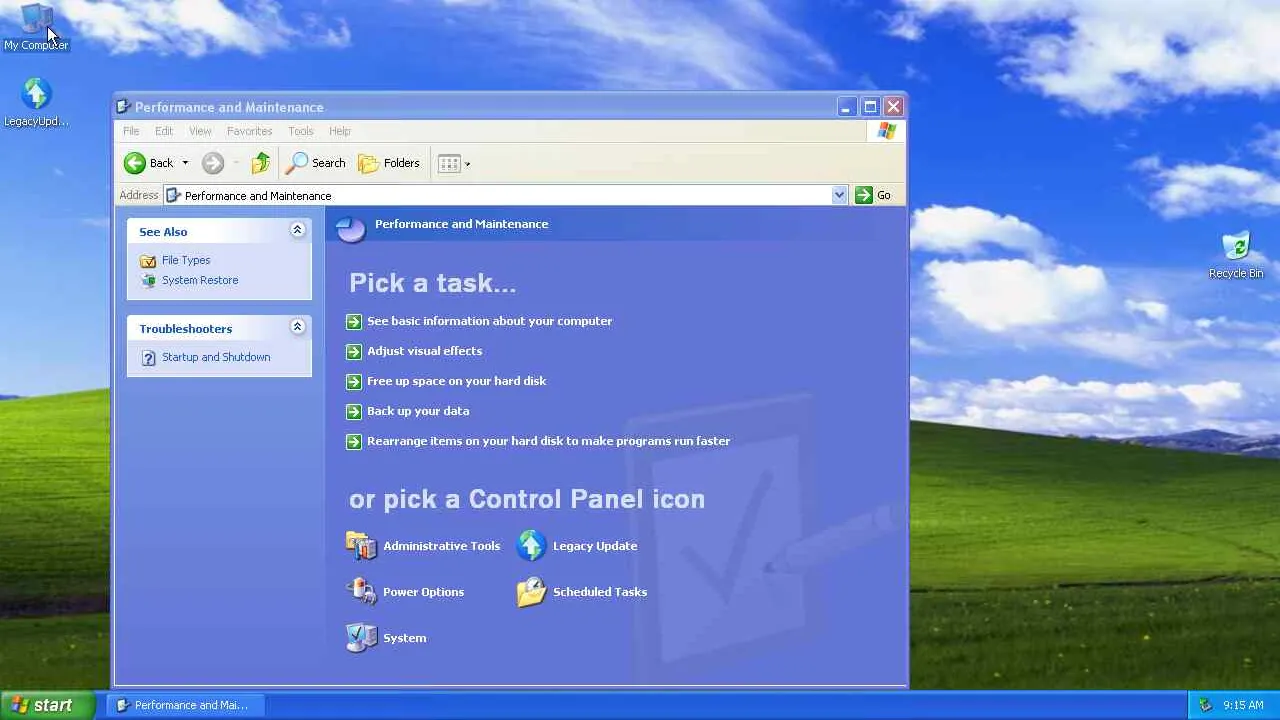Open the Administrative Tools icon
The width and height of the screenshot is (1280, 720).
[361, 546]
